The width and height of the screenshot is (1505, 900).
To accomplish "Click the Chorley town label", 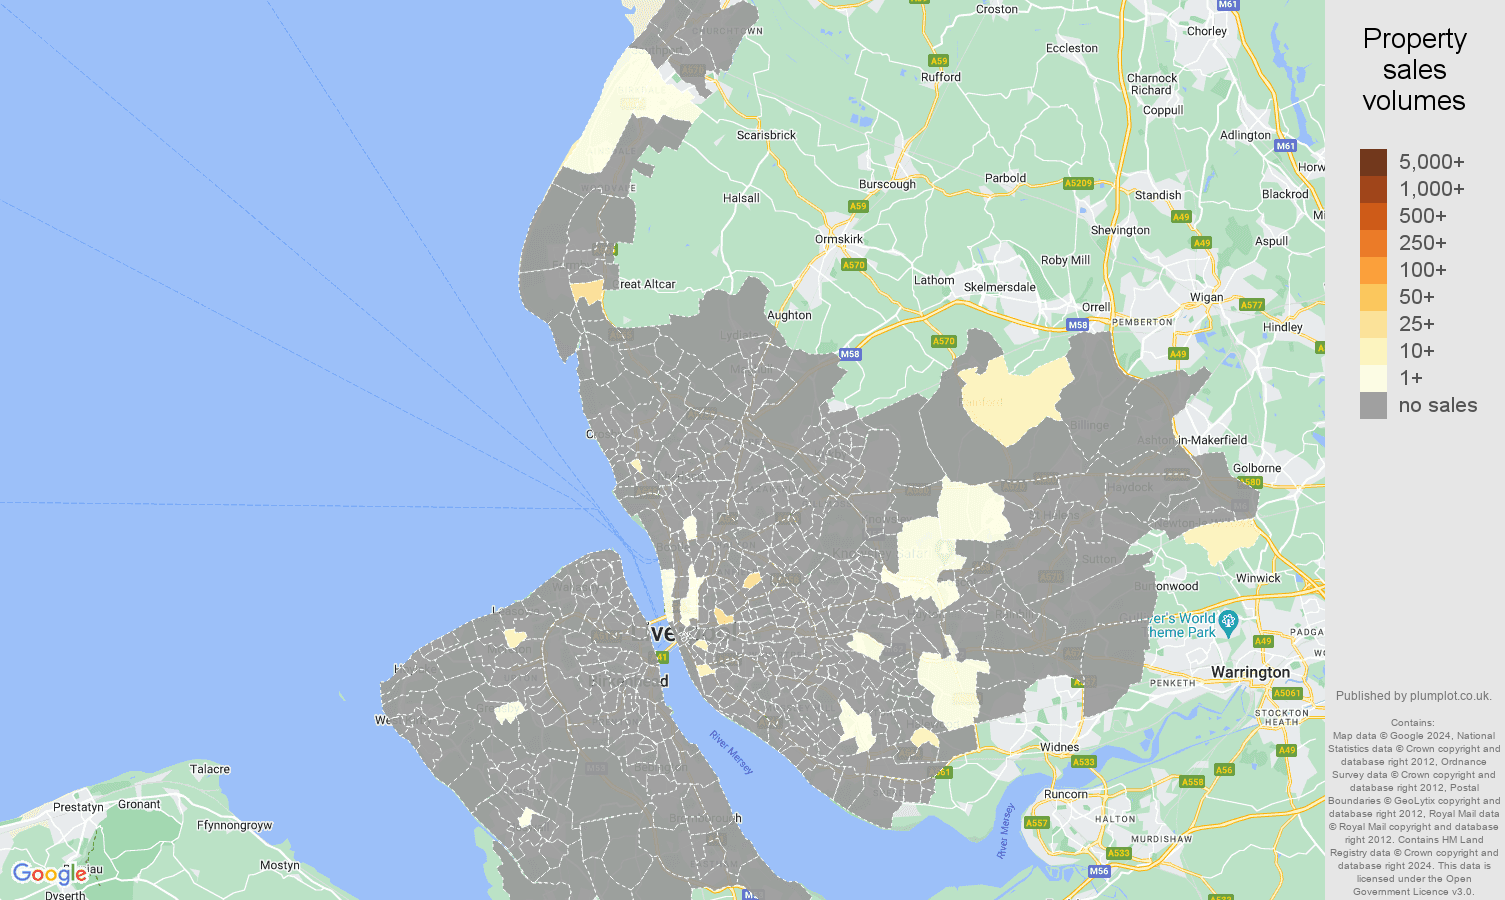I will click(x=1207, y=31).
